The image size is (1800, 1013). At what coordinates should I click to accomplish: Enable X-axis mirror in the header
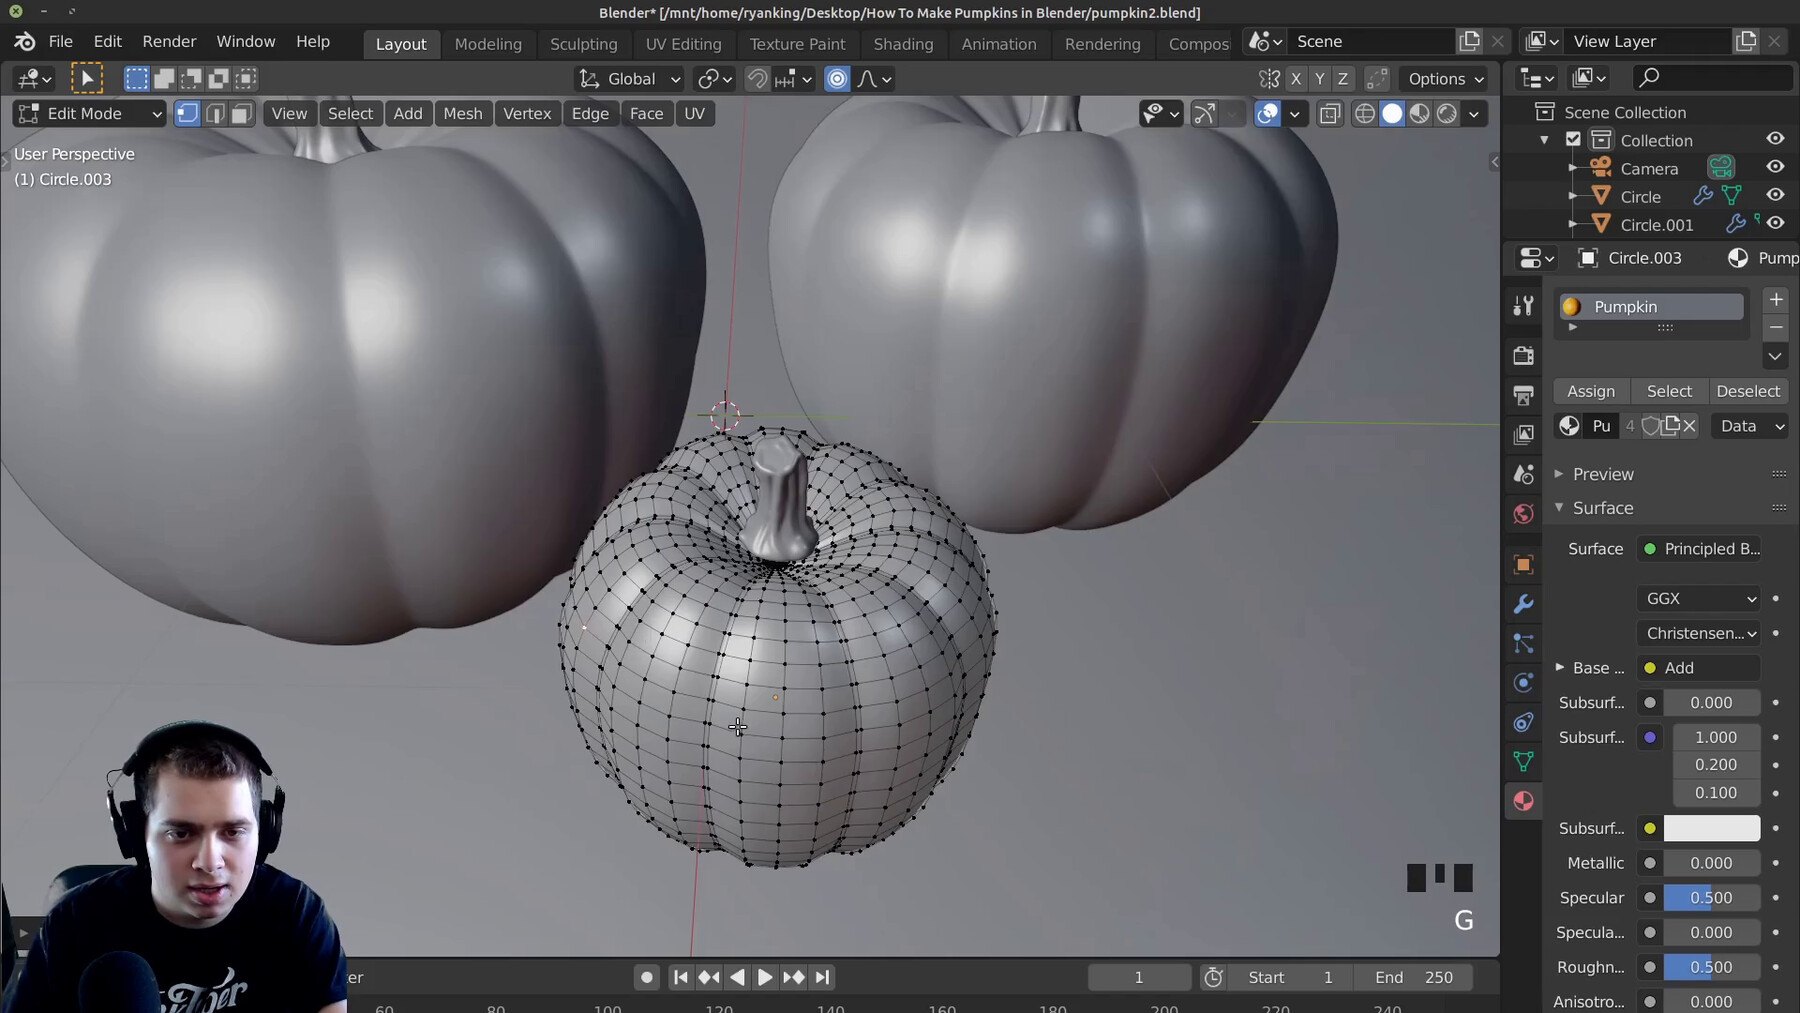pos(1296,78)
